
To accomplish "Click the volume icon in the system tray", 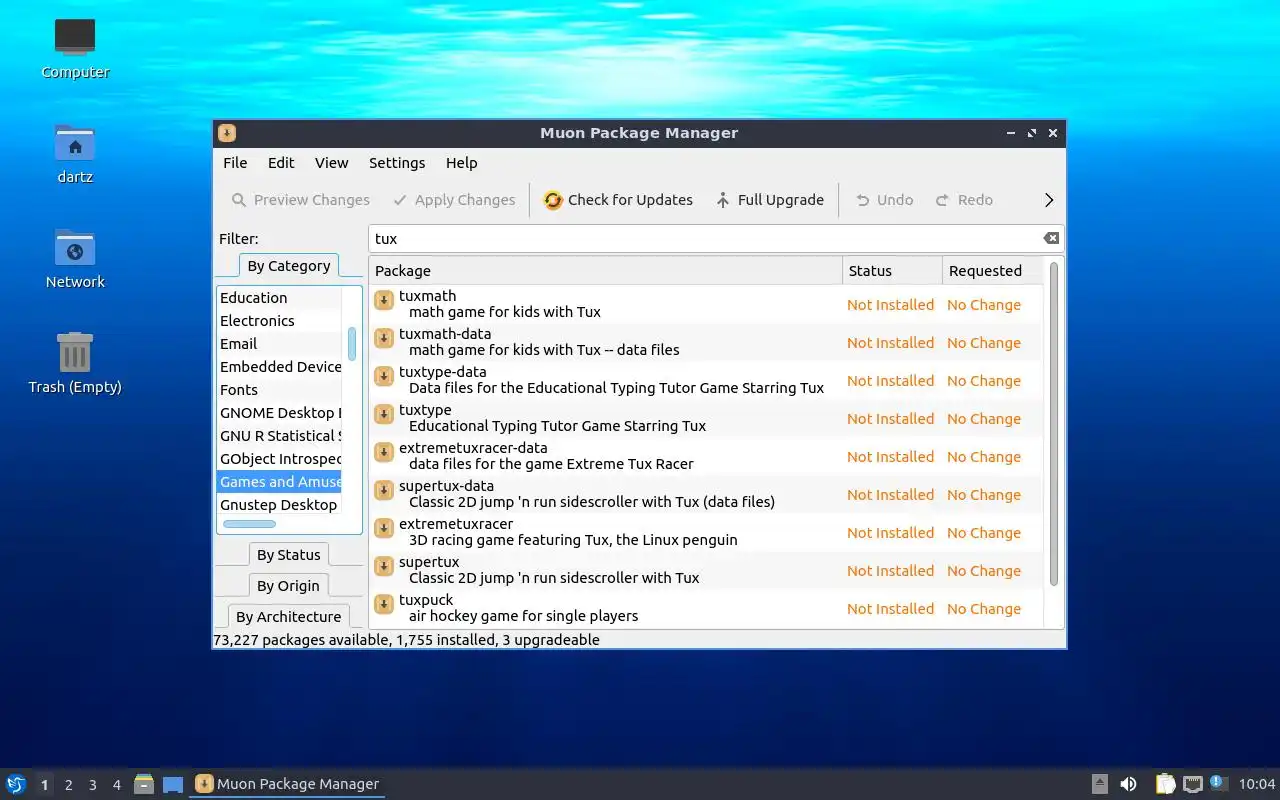I will 1128,784.
